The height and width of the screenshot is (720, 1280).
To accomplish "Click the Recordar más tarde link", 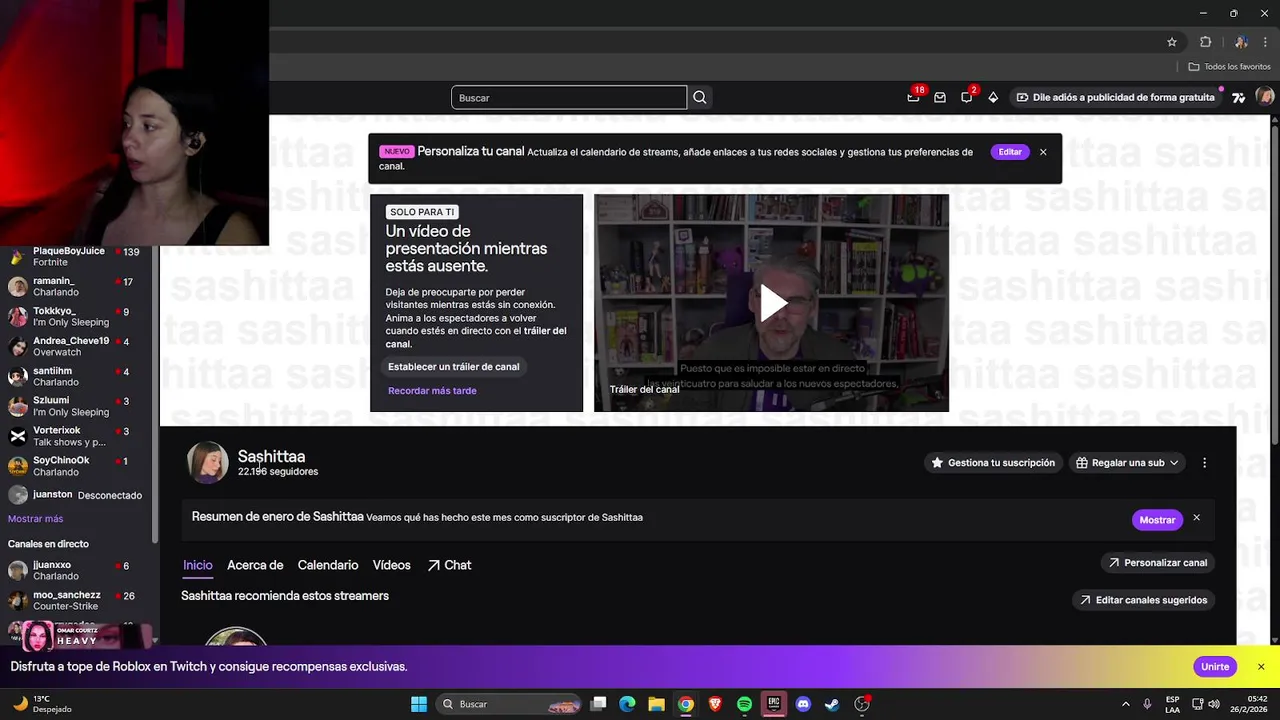I will point(432,391).
